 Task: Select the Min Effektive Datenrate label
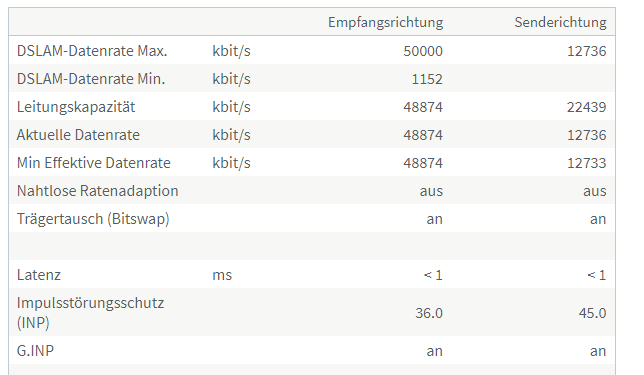point(94,163)
